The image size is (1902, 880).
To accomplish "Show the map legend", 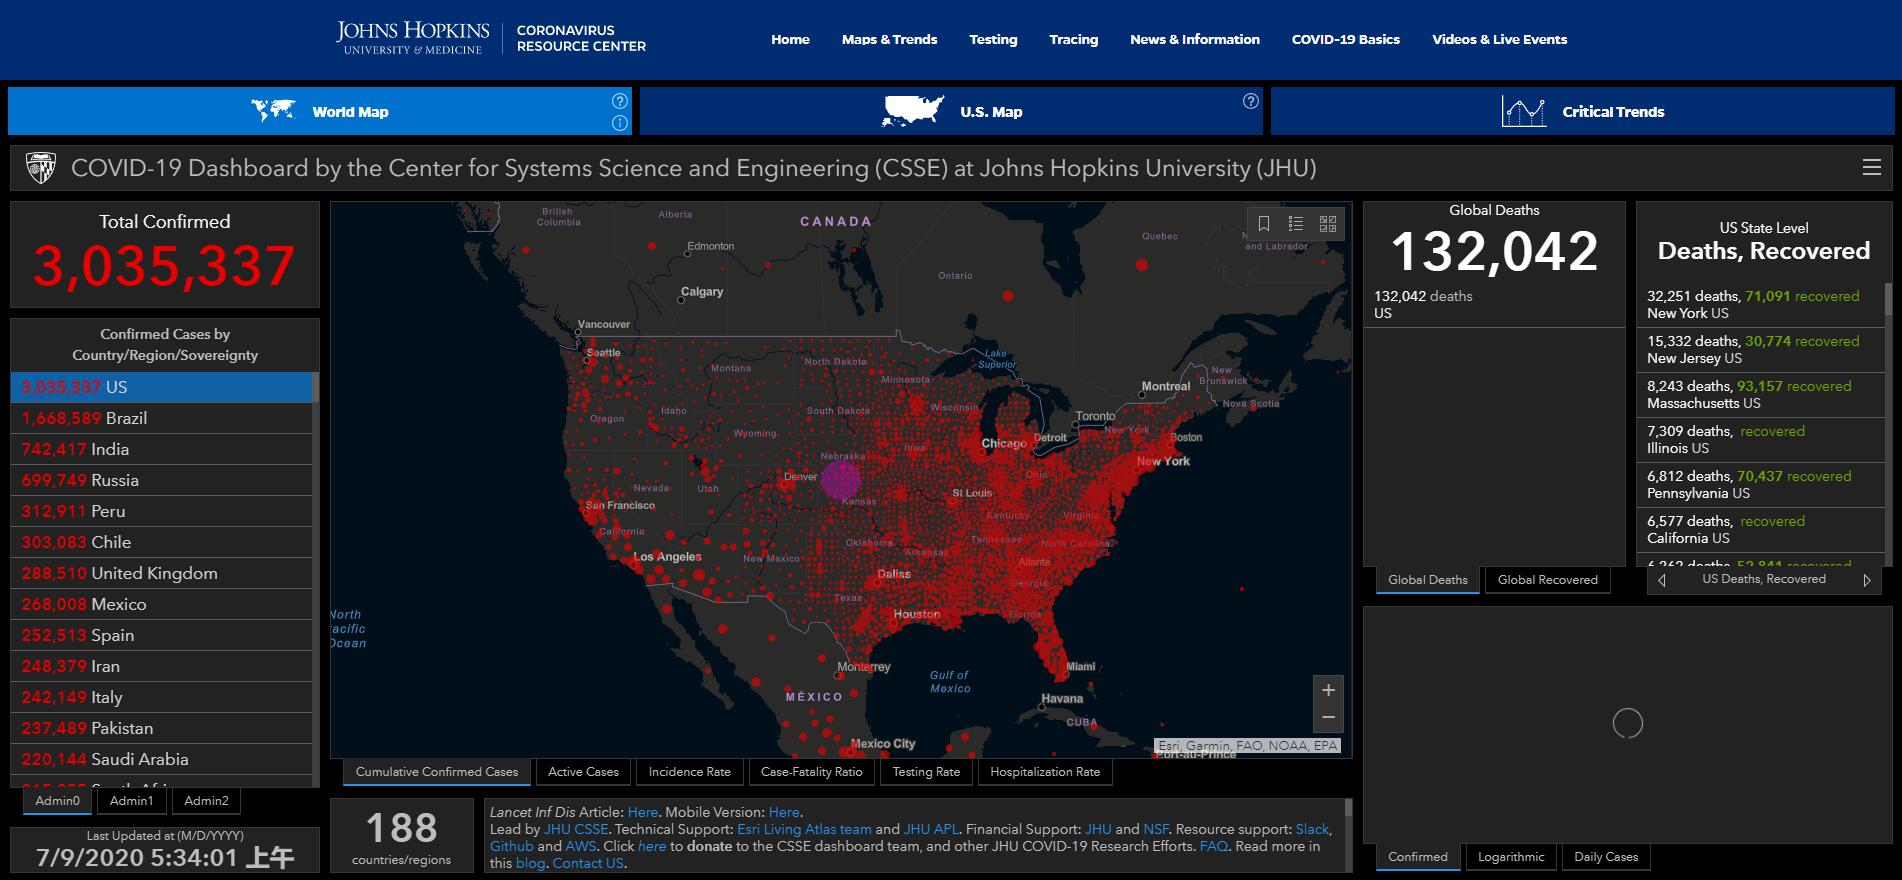I will 1296,223.
